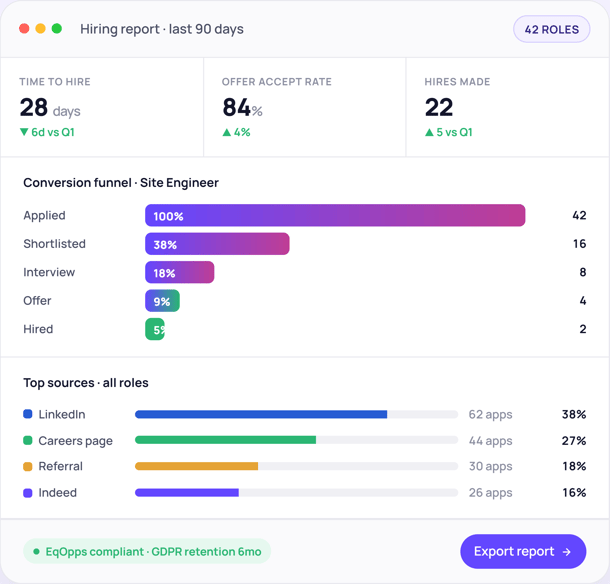The width and height of the screenshot is (610, 584).
Task: Click the LinkedIn 38% share value
Action: point(574,414)
